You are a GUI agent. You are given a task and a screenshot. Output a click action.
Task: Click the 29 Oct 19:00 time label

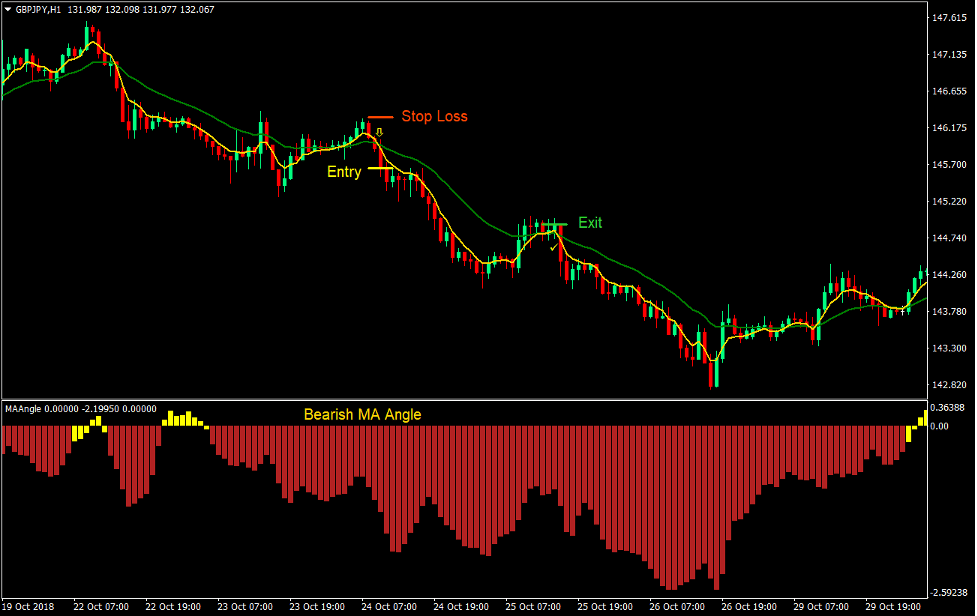[x=892, y=606]
